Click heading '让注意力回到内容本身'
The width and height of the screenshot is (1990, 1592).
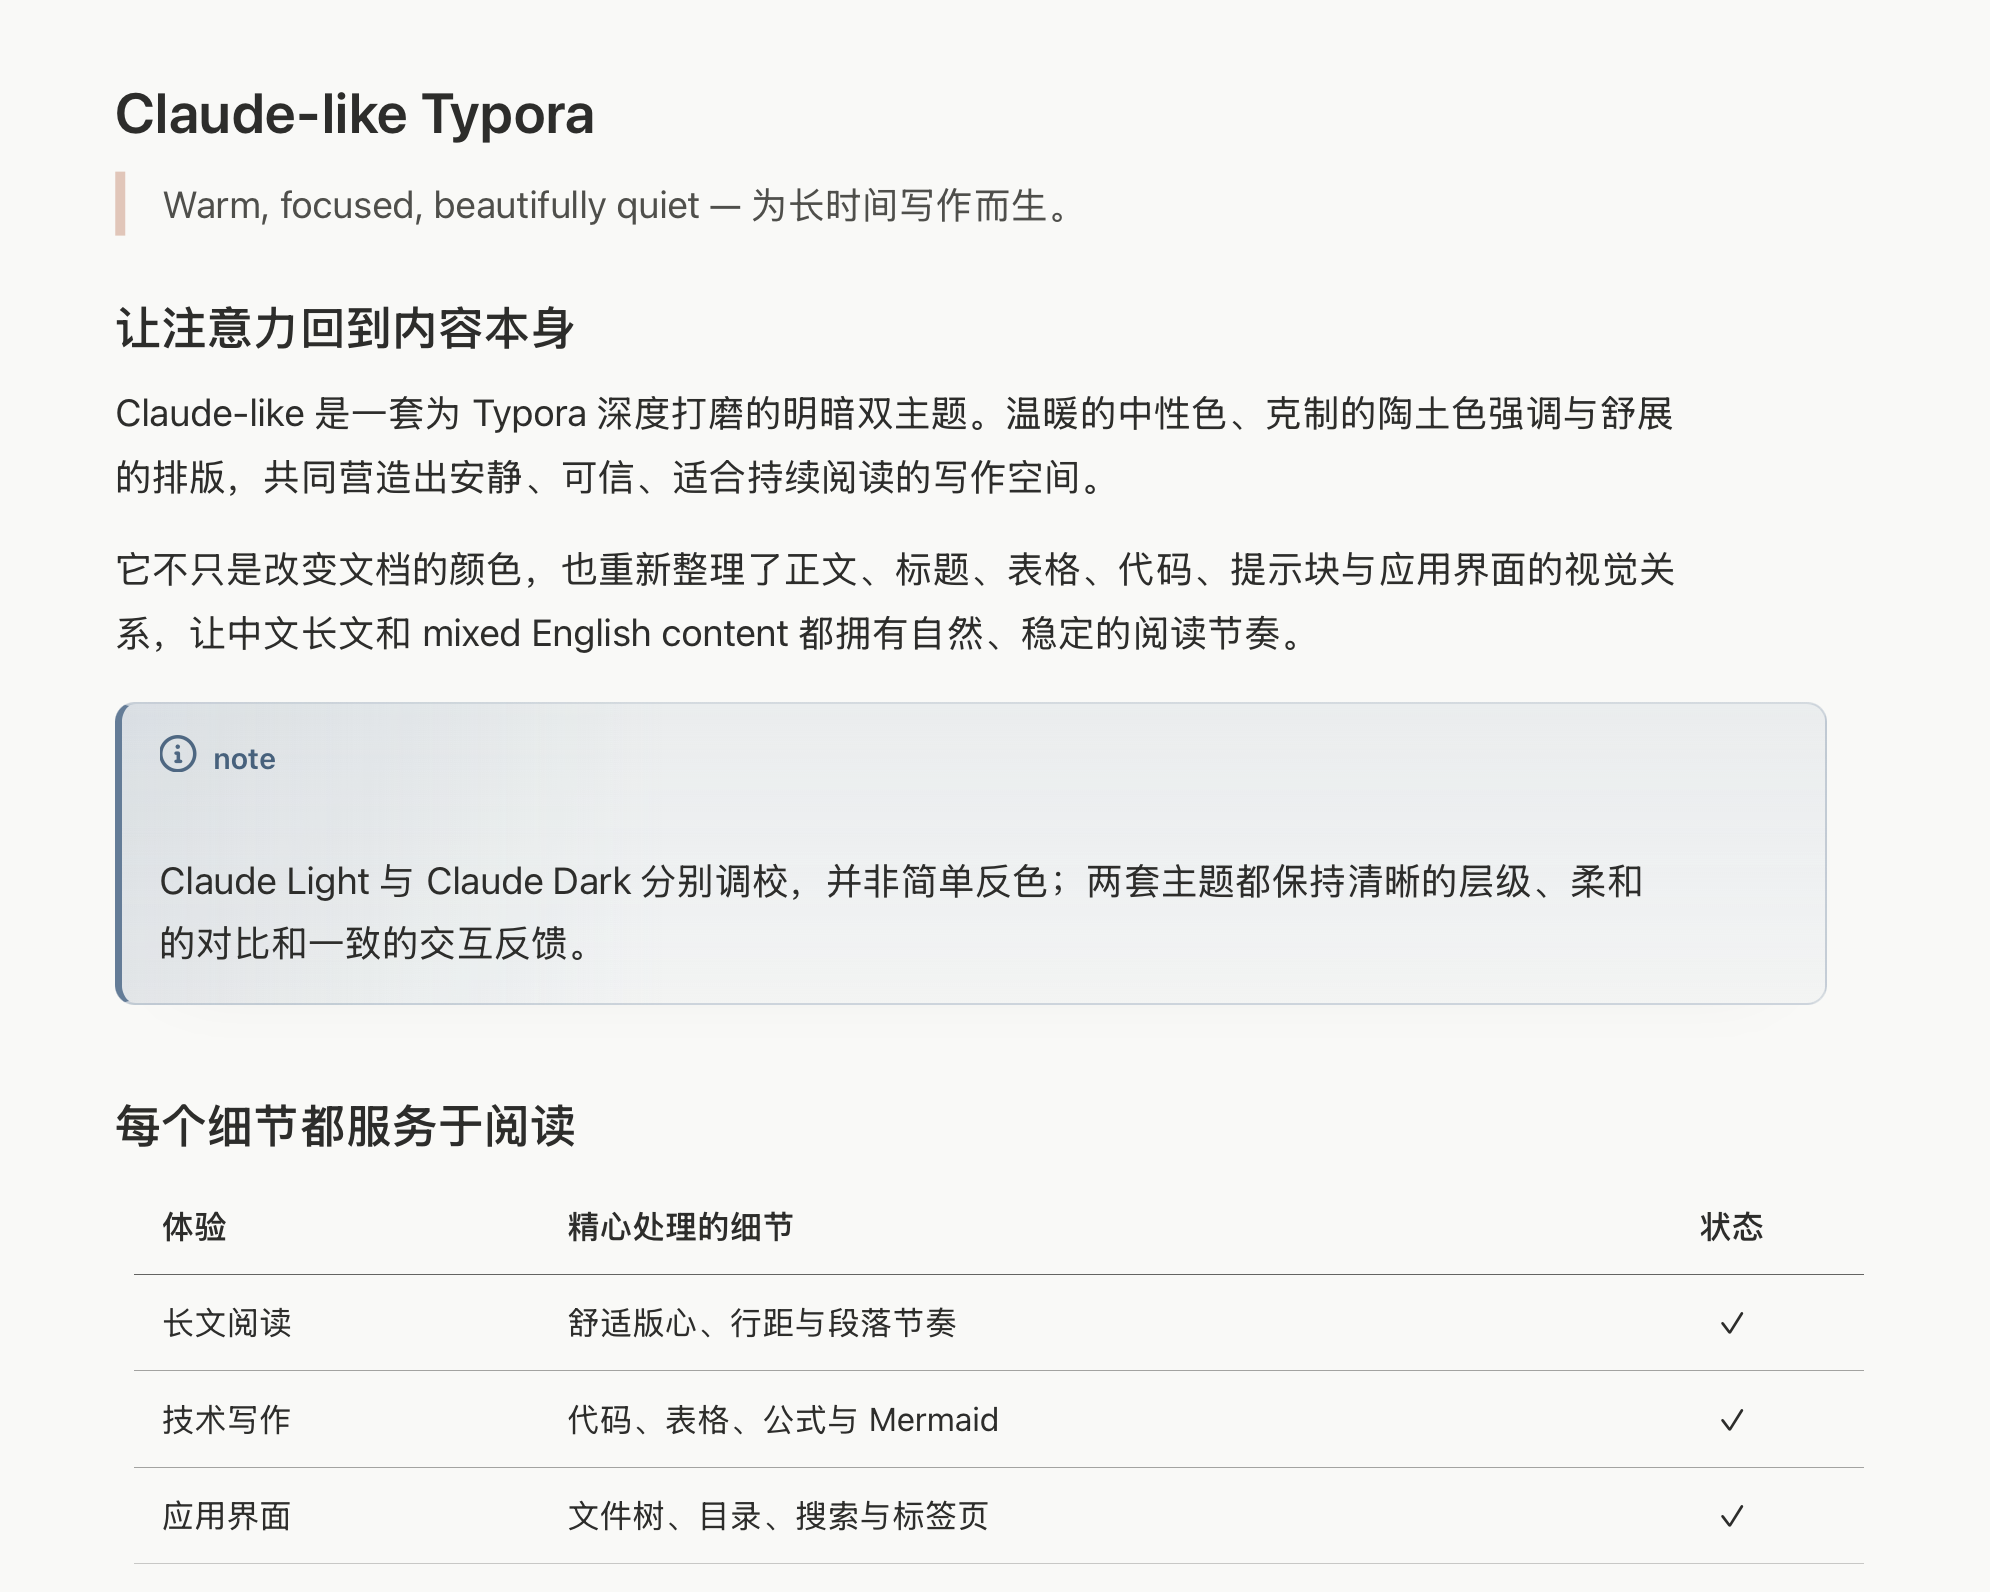(x=345, y=329)
